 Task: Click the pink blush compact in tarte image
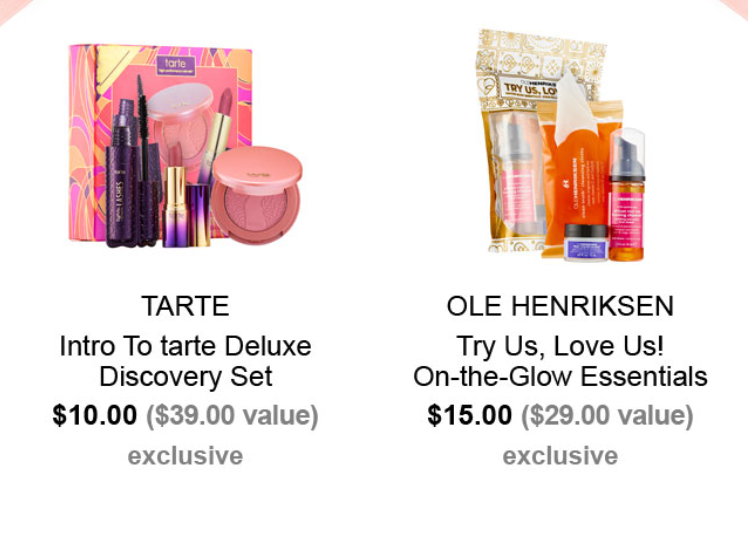click(x=256, y=196)
